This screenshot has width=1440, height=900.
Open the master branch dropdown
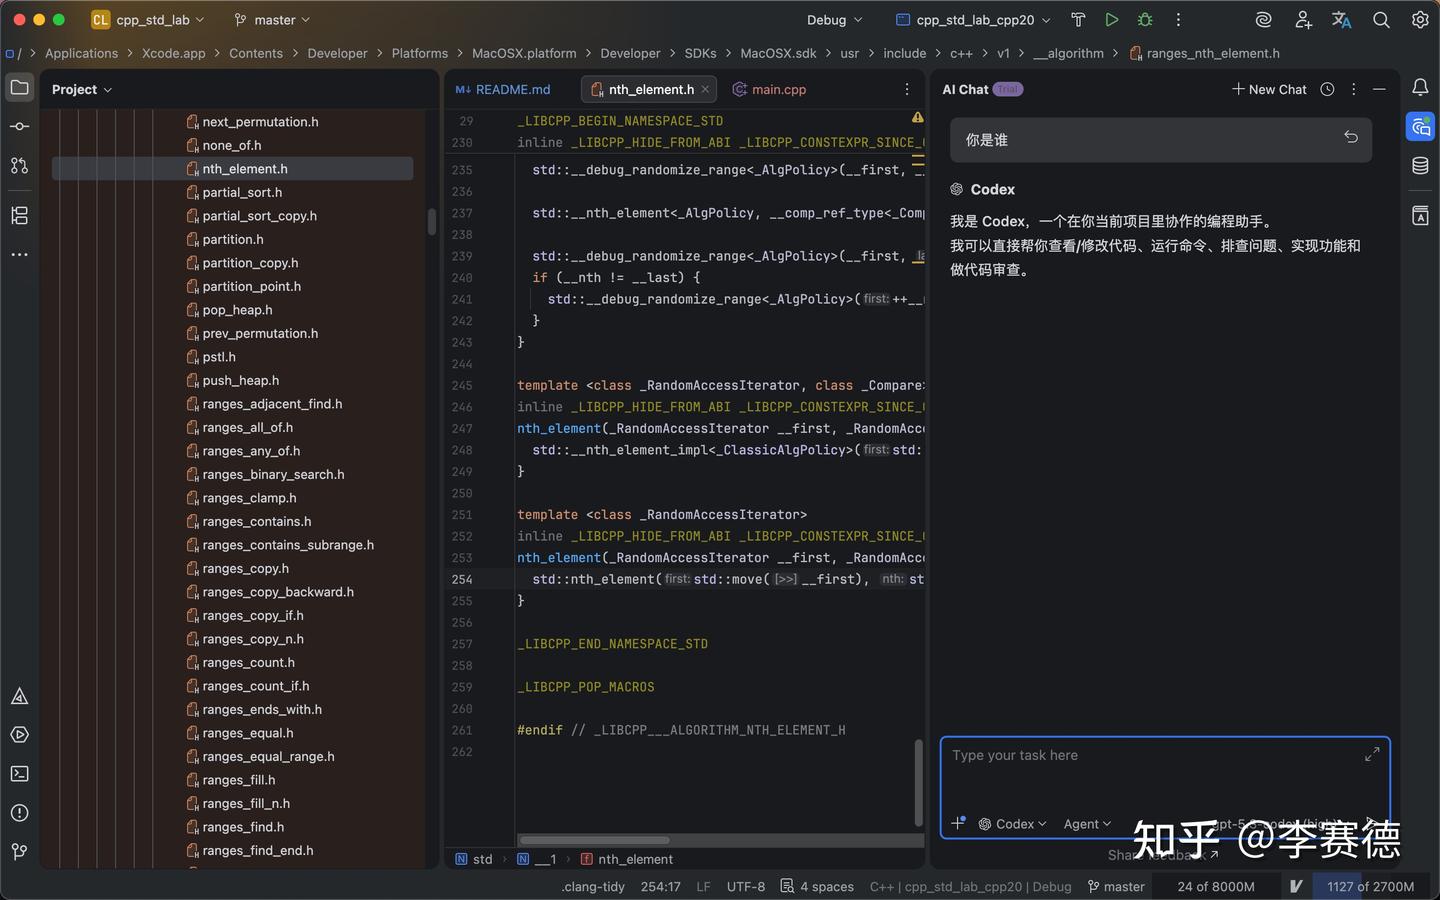click(271, 20)
